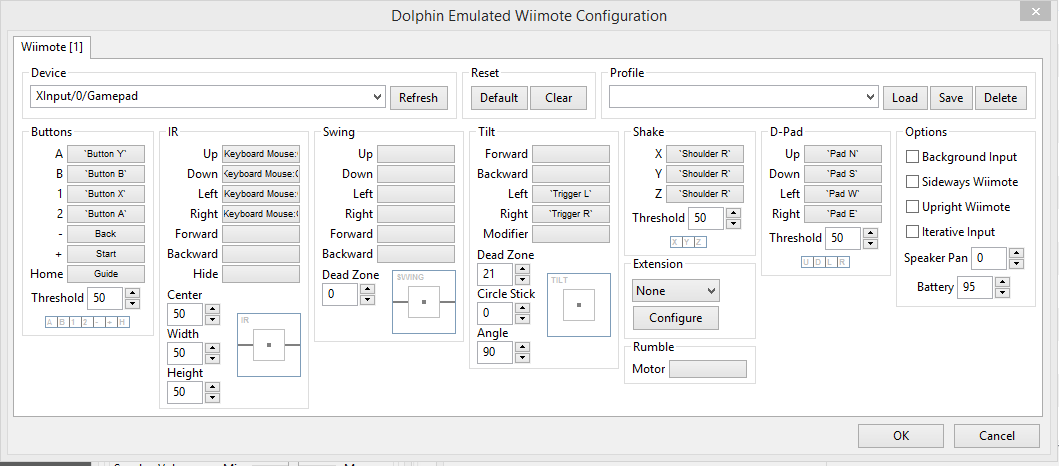Screen dimensions: 1059x466
Task: Toggle the Upright Wiimote checkbox
Action: (x=912, y=207)
